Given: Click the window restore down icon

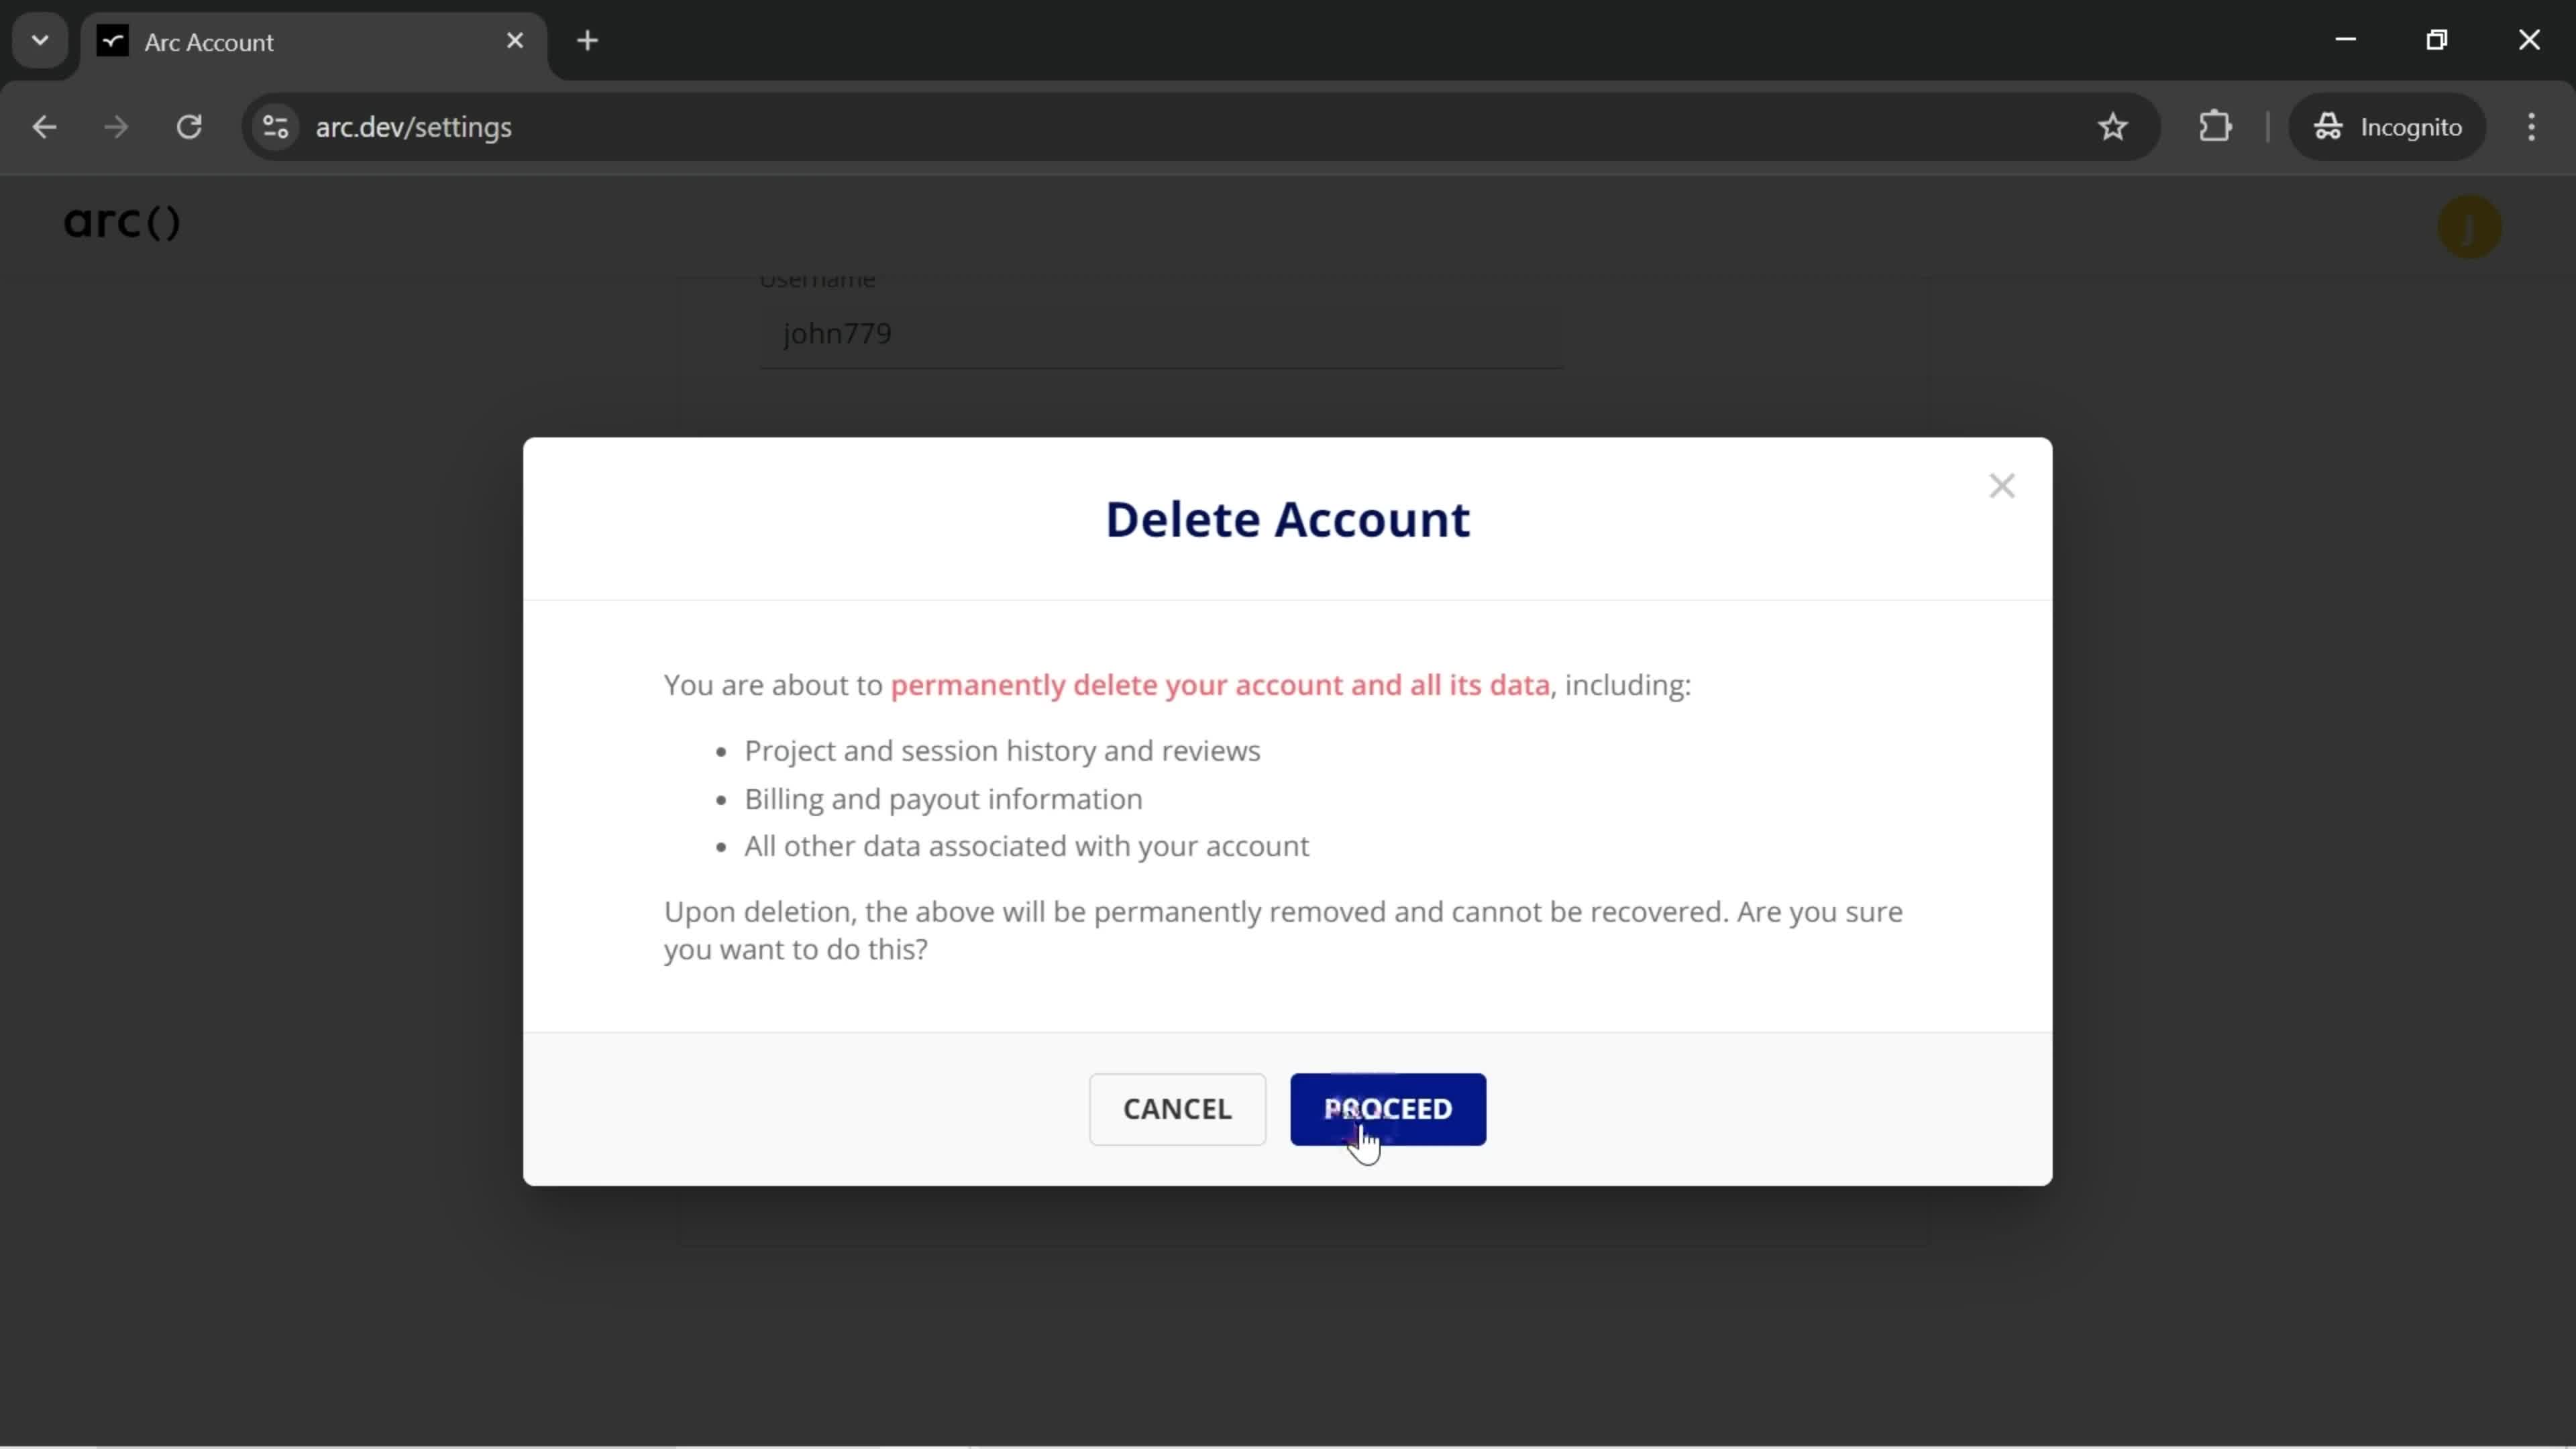Looking at the screenshot, I should tap(2438, 39).
